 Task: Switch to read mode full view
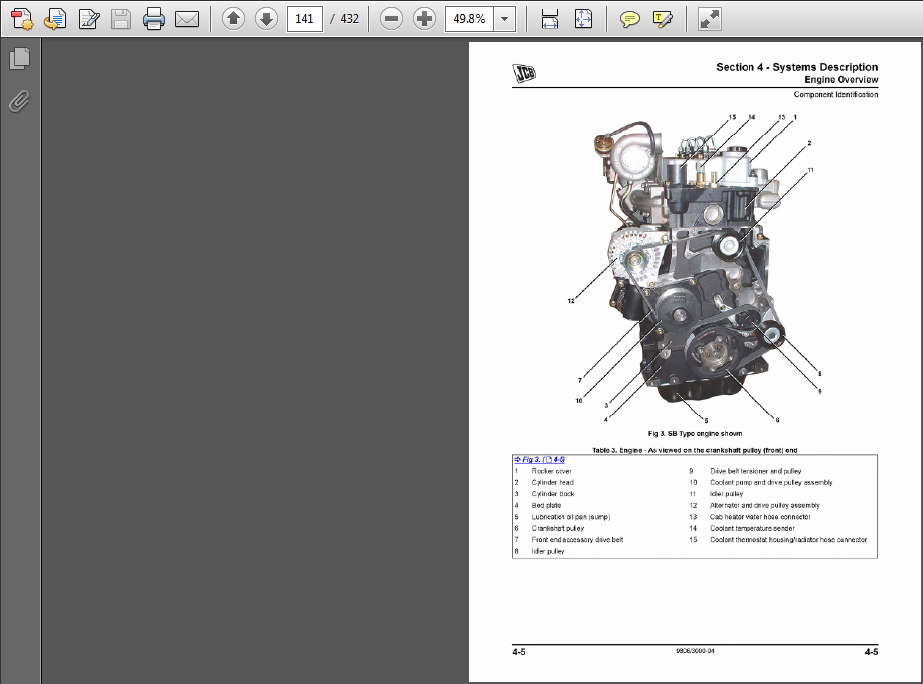click(709, 18)
